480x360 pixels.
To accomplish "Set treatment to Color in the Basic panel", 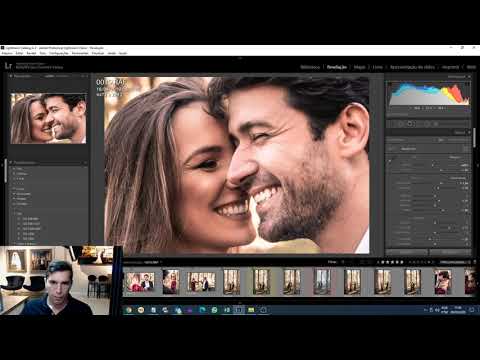I will click(x=441, y=140).
